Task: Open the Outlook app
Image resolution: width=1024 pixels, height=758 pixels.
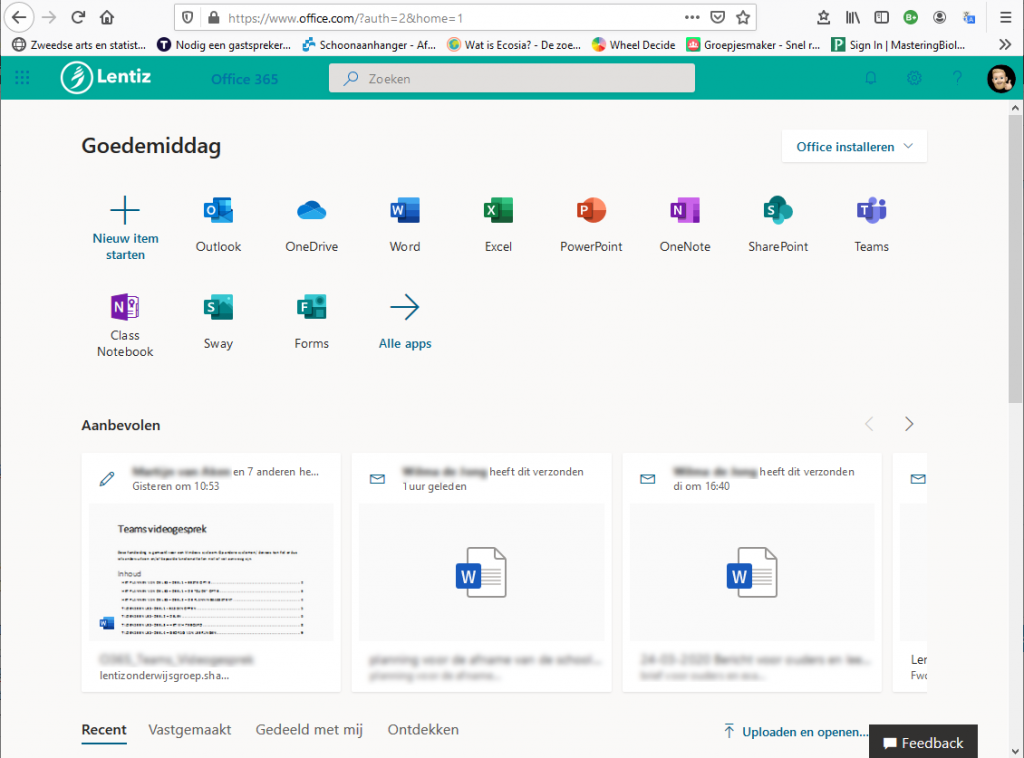Action: tap(218, 225)
